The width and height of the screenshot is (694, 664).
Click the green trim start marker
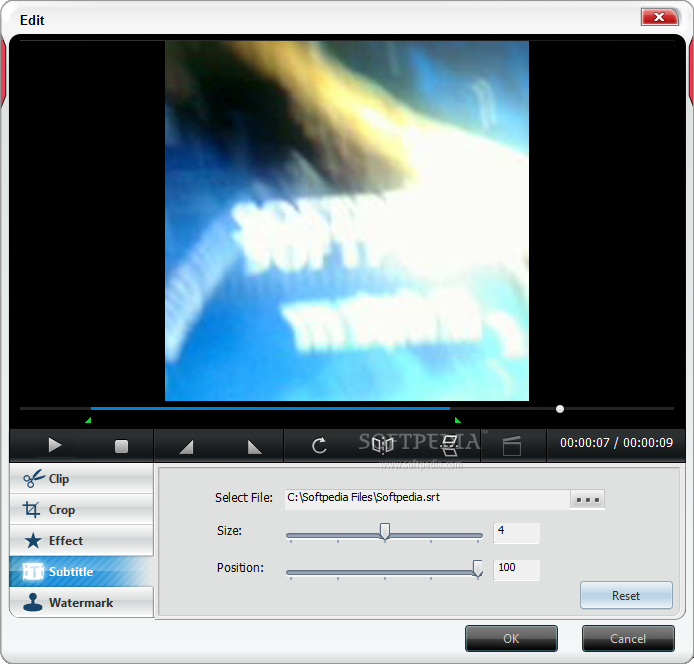[x=88, y=420]
